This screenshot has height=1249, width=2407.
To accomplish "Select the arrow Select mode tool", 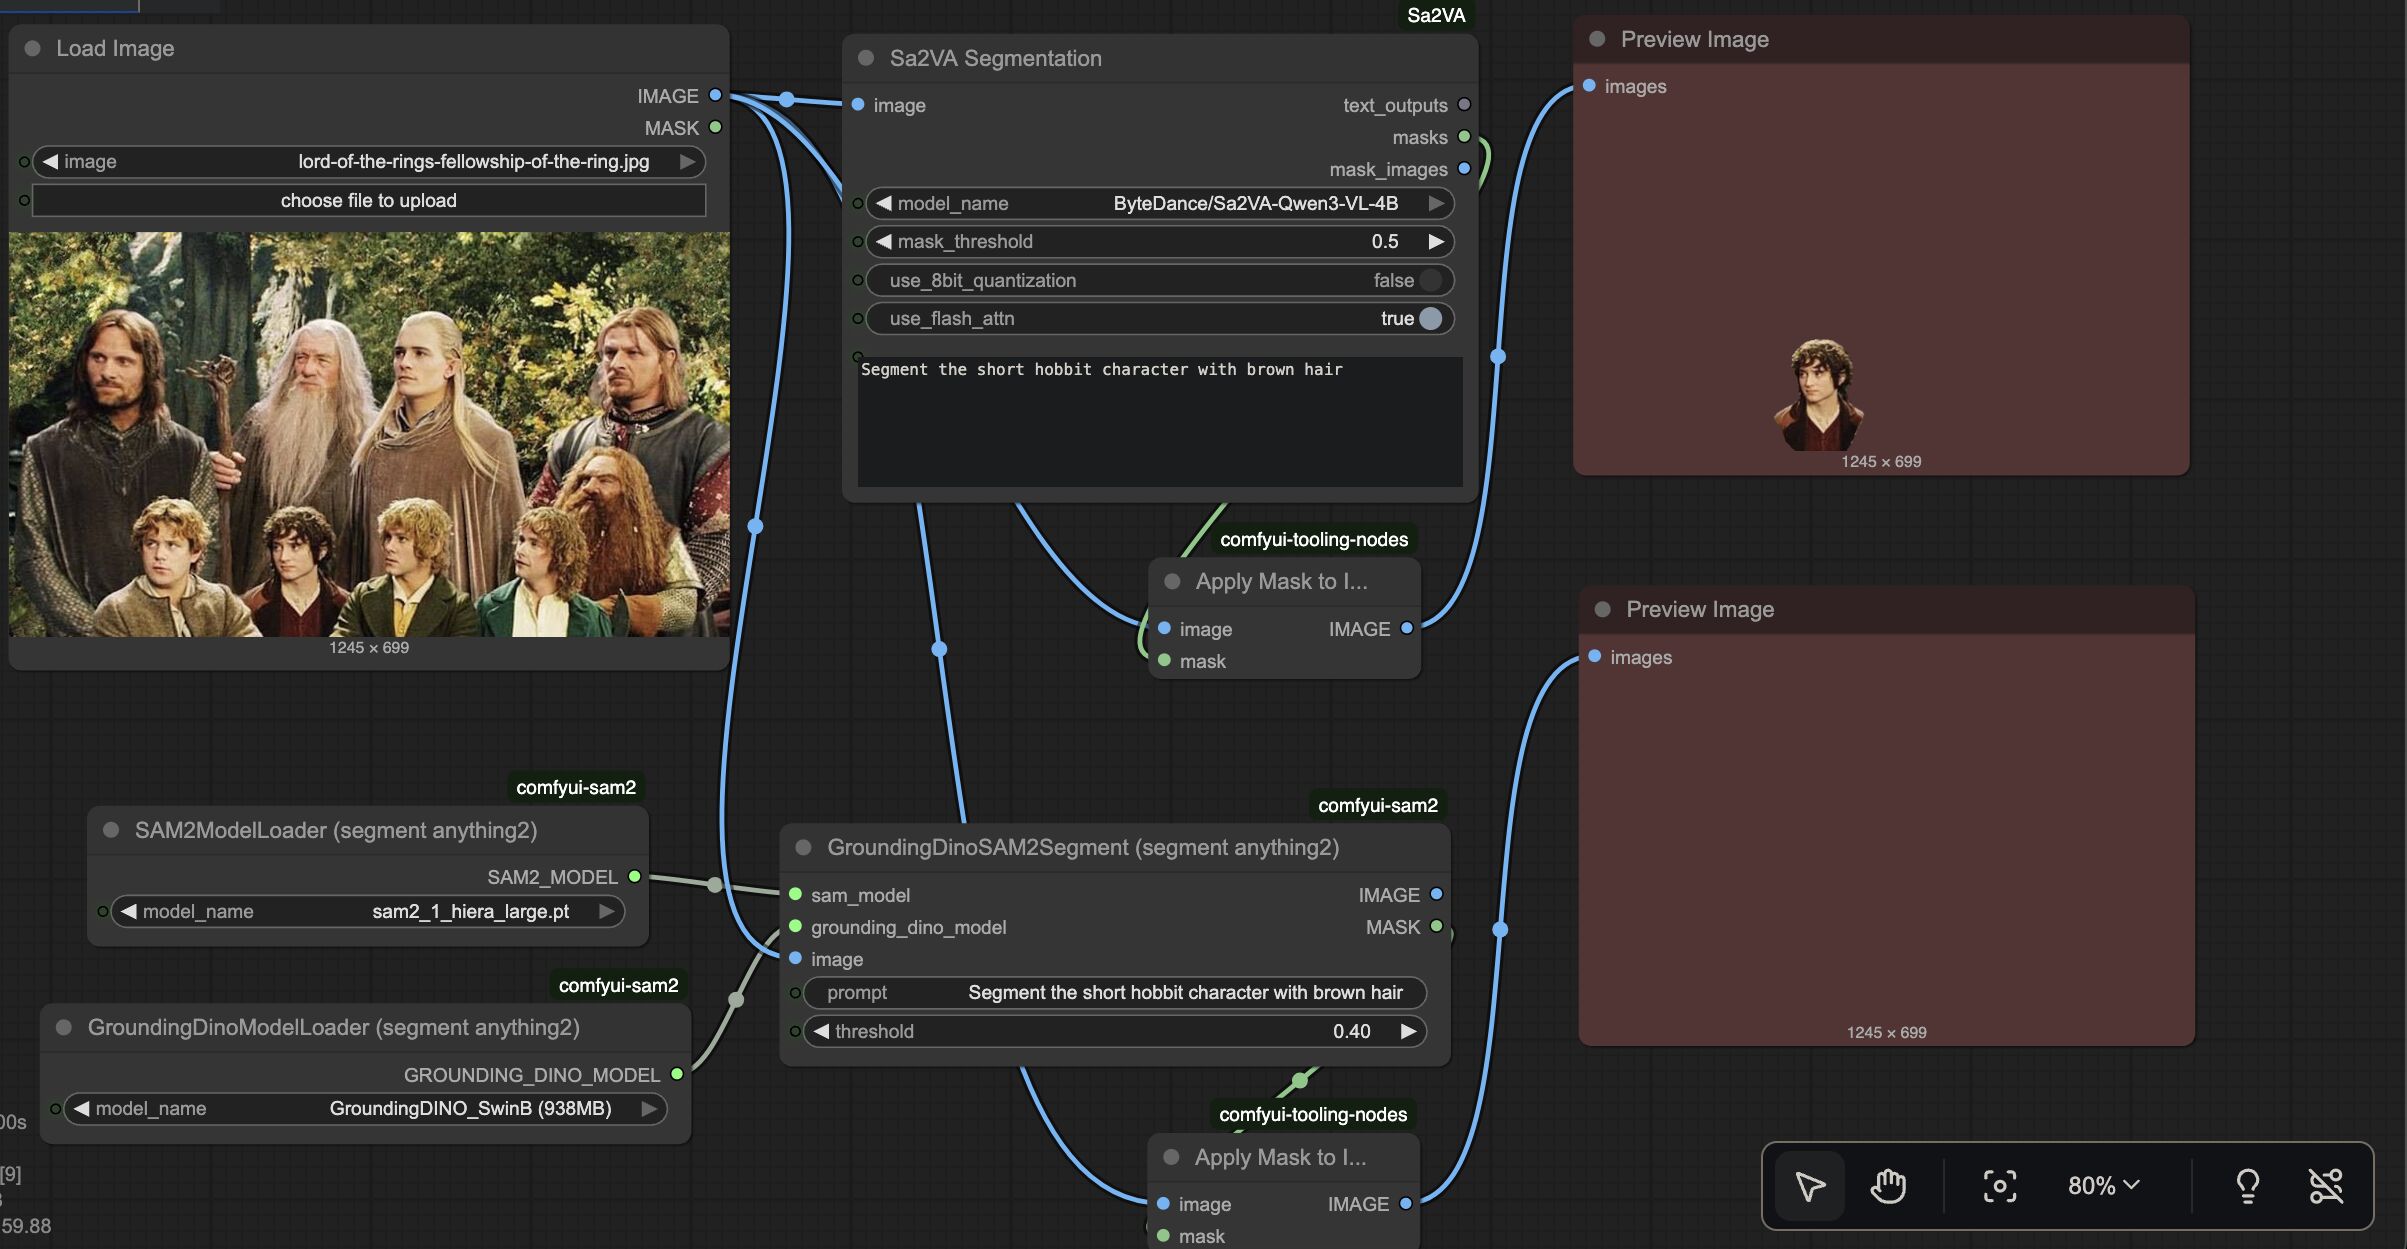I will click(x=1810, y=1186).
